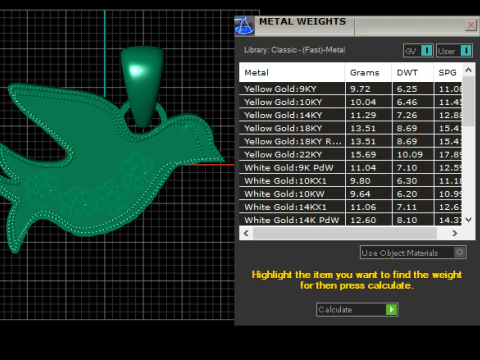Screen dimensions: 480x360
Task: Click the 12.60 grams value
Action: pos(363,220)
